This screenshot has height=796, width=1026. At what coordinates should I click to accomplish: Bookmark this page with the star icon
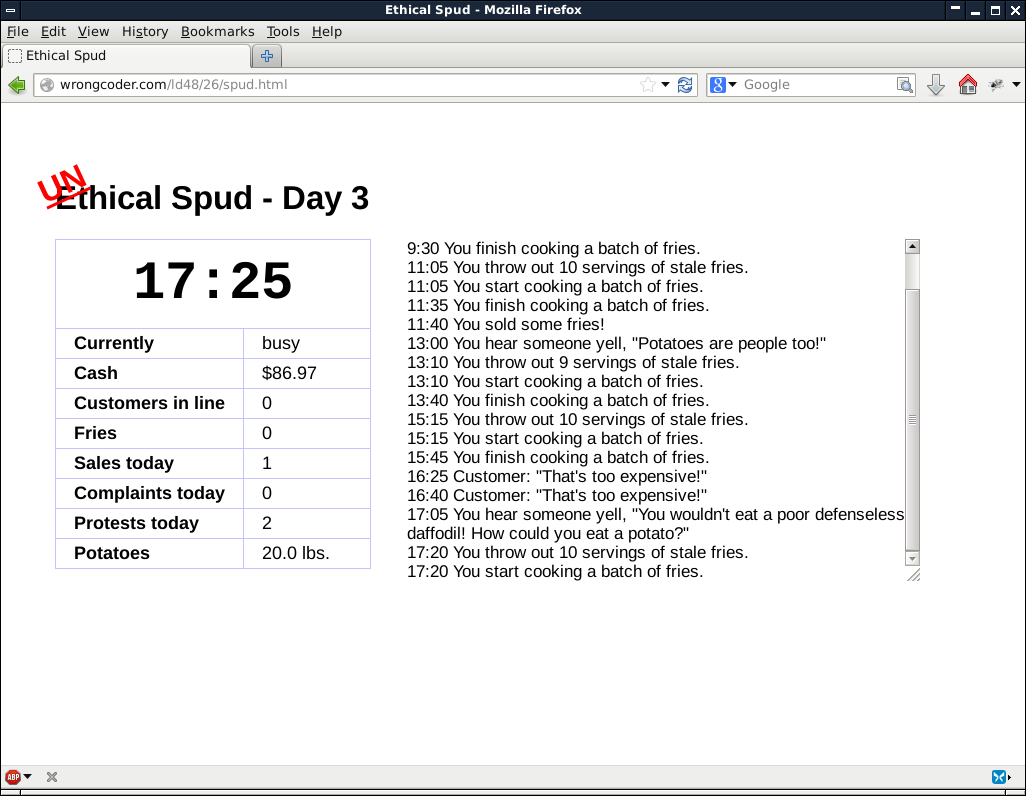(x=648, y=84)
